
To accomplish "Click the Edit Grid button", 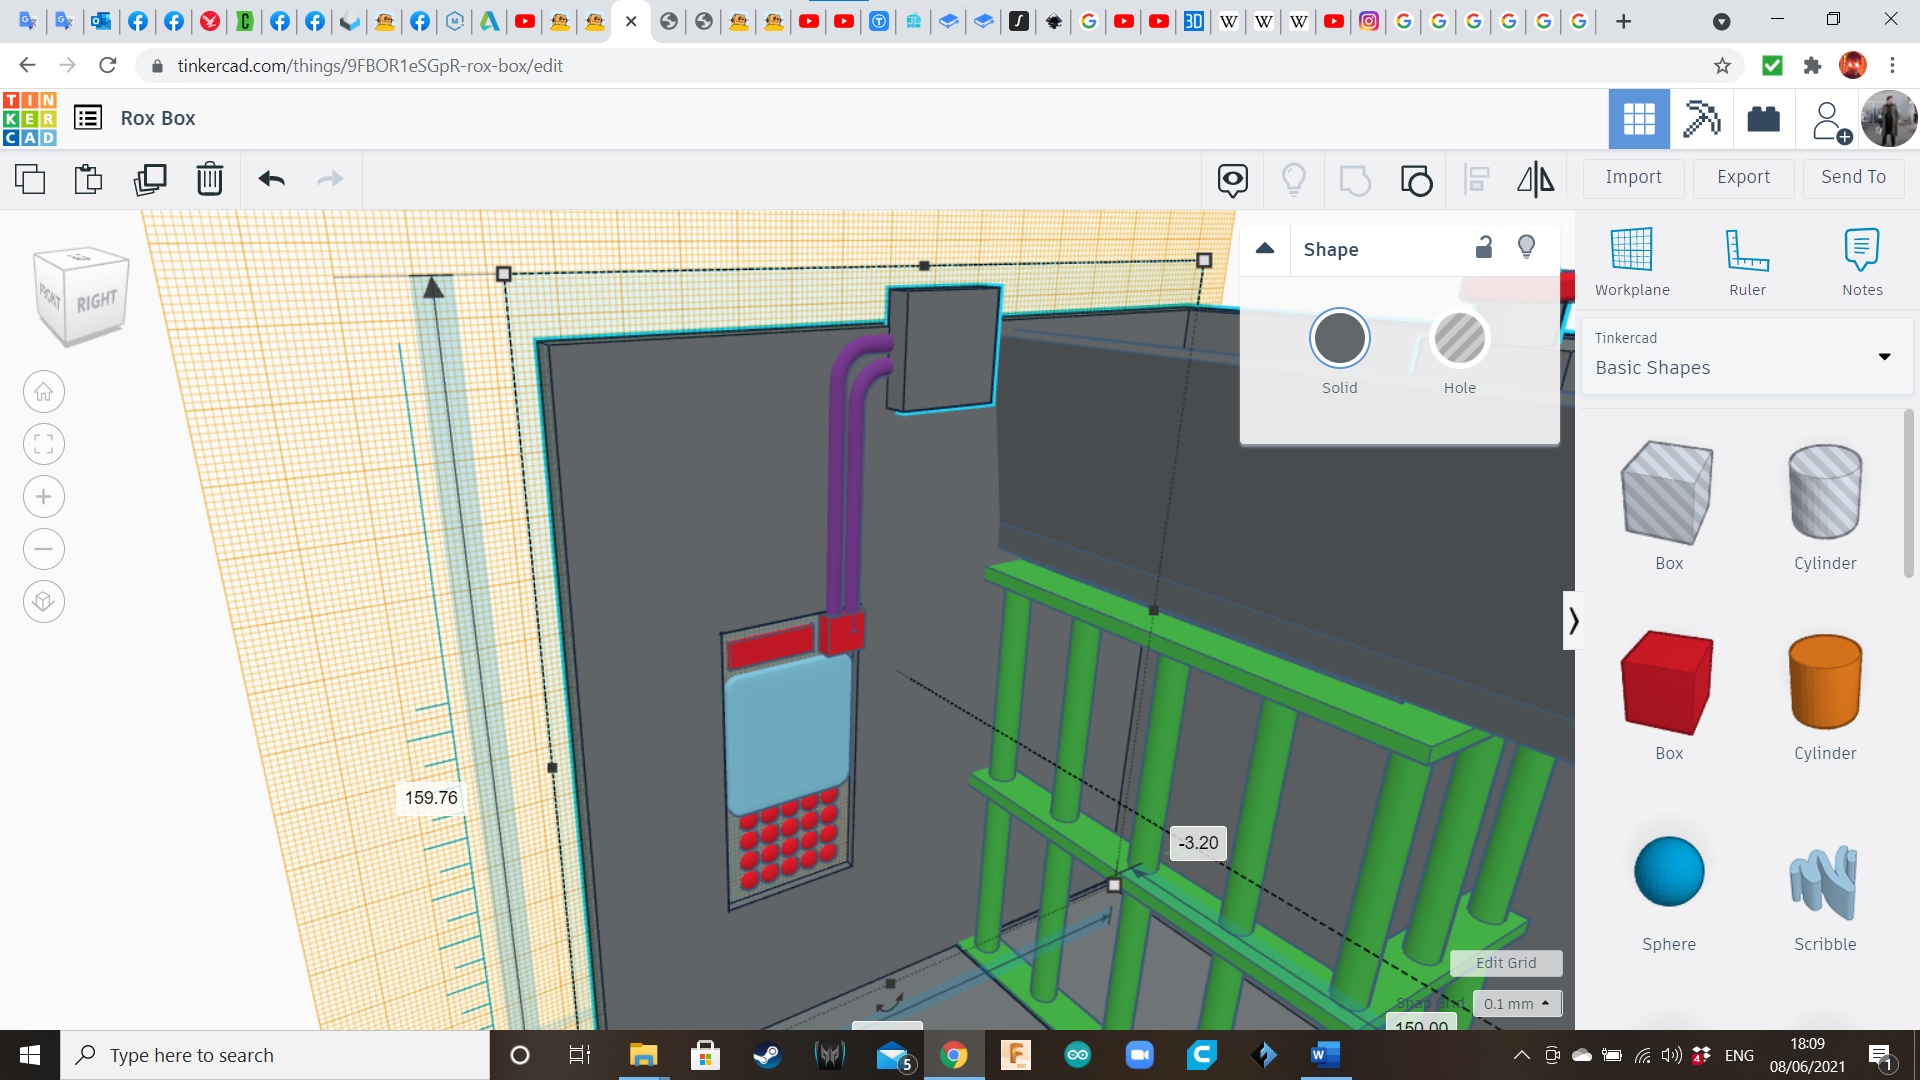I will click(1506, 963).
